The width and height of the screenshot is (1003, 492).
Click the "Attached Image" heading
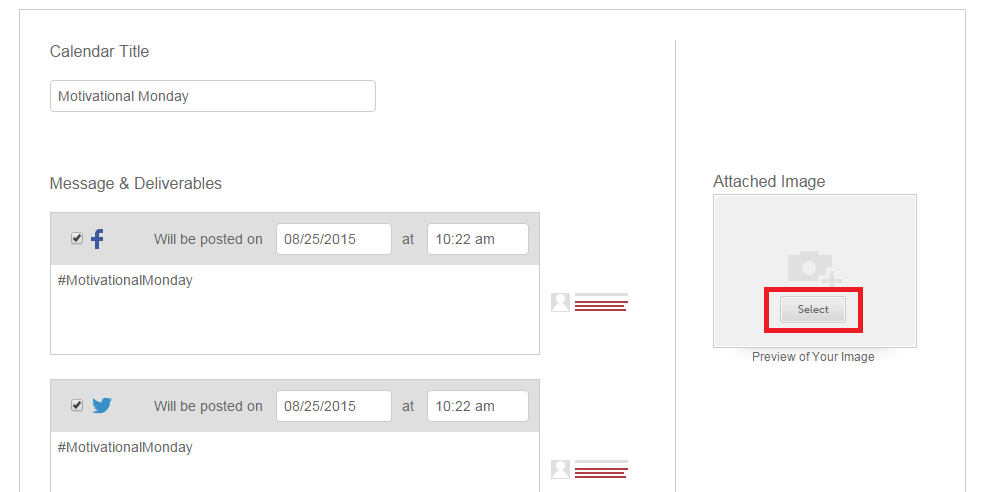(x=769, y=182)
